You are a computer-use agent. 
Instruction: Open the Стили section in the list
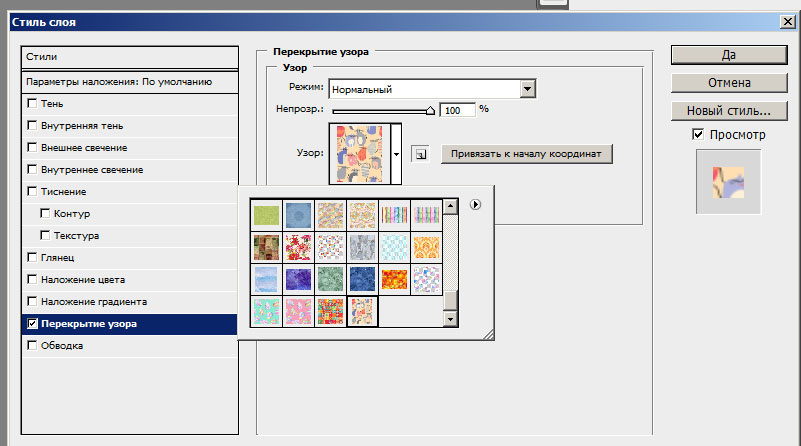point(130,57)
